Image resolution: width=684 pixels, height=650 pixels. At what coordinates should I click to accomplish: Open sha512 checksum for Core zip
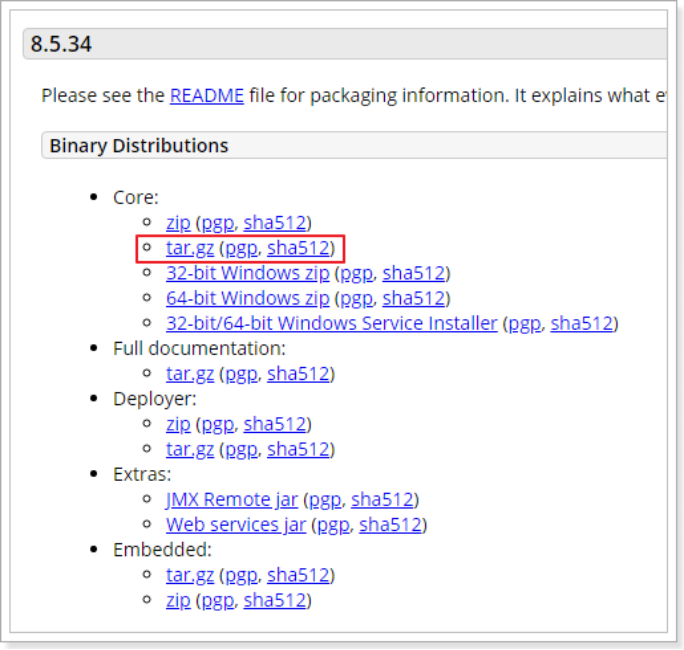click(x=275, y=223)
